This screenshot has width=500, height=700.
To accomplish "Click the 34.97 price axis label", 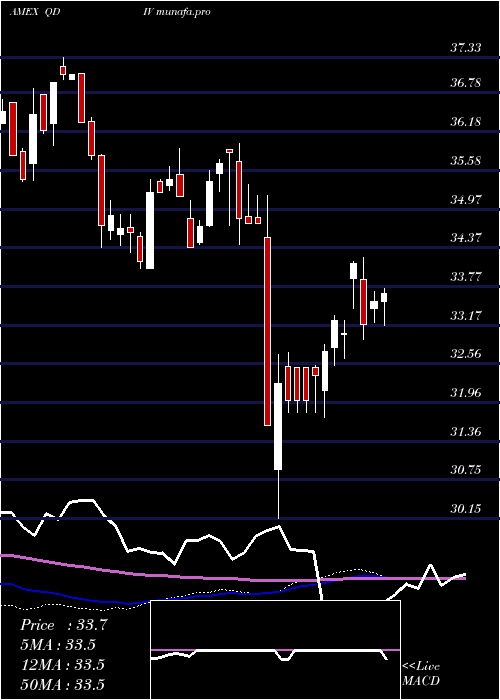I will point(466,199).
